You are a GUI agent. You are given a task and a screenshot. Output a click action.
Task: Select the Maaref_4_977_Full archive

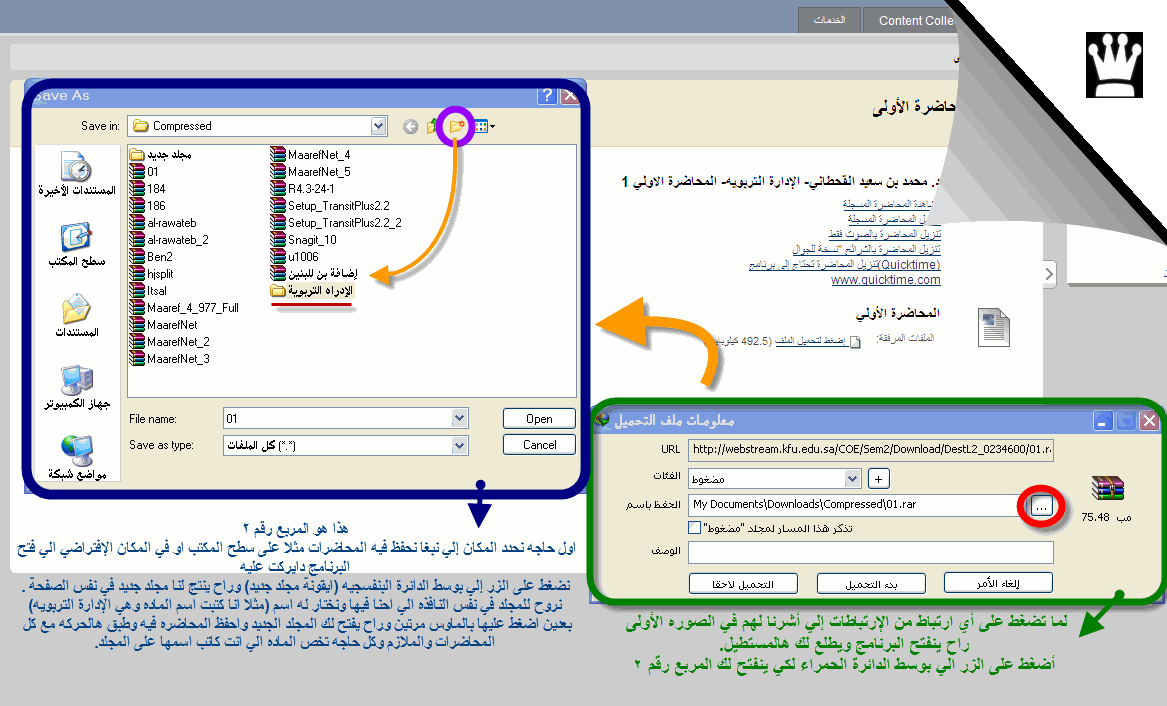tap(185, 308)
